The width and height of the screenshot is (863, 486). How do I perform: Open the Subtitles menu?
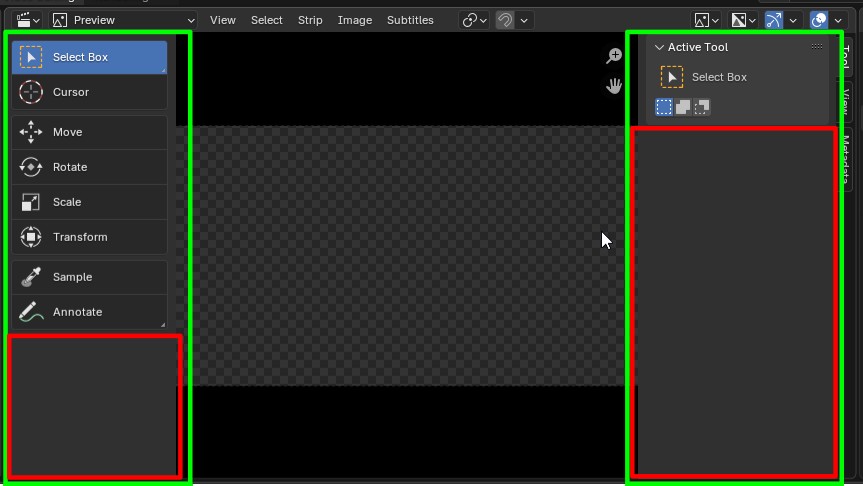point(410,20)
